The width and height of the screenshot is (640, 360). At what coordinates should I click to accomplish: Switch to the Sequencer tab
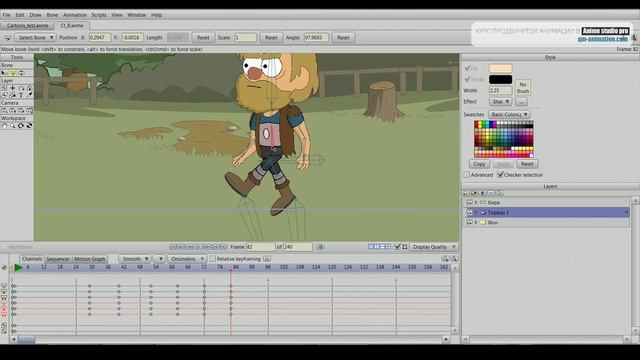point(58,259)
